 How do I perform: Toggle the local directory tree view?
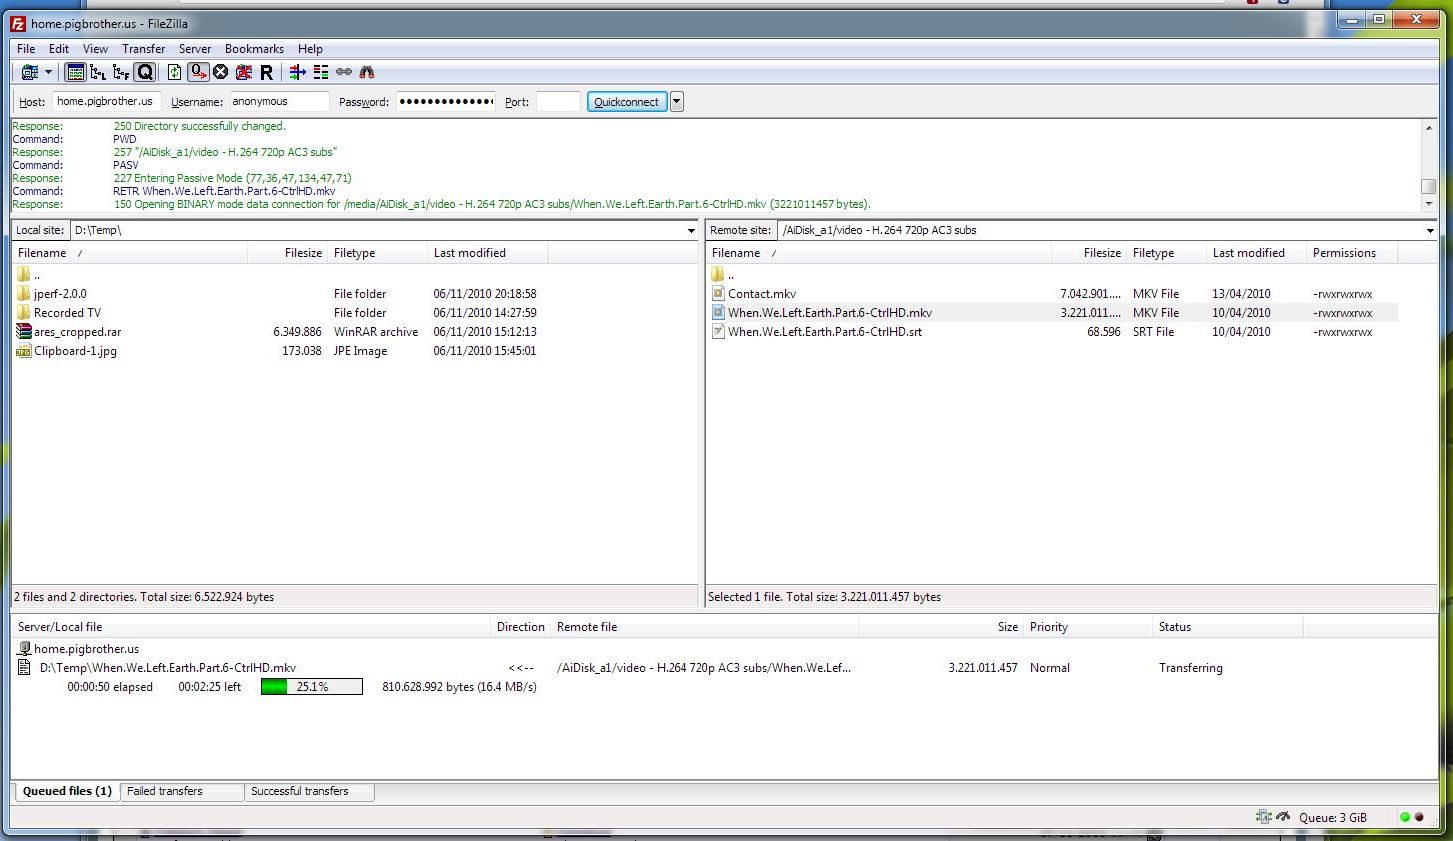point(98,72)
